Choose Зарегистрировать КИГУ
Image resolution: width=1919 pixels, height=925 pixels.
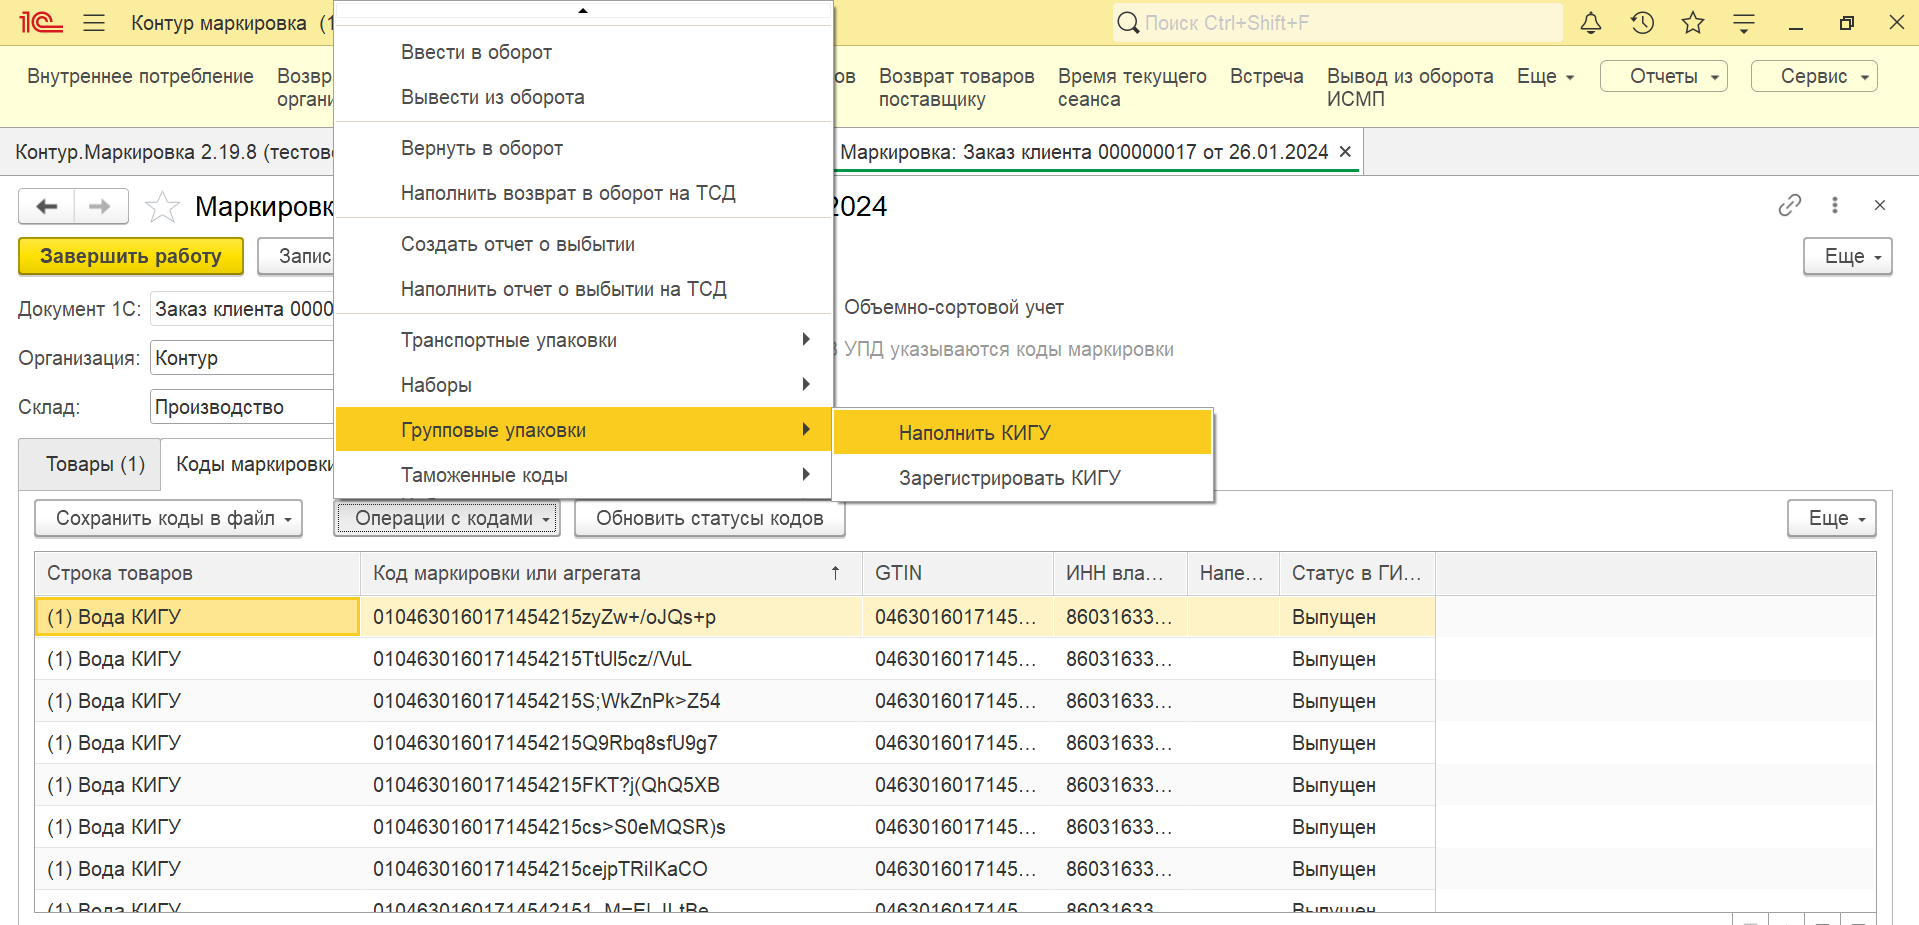point(1022,478)
